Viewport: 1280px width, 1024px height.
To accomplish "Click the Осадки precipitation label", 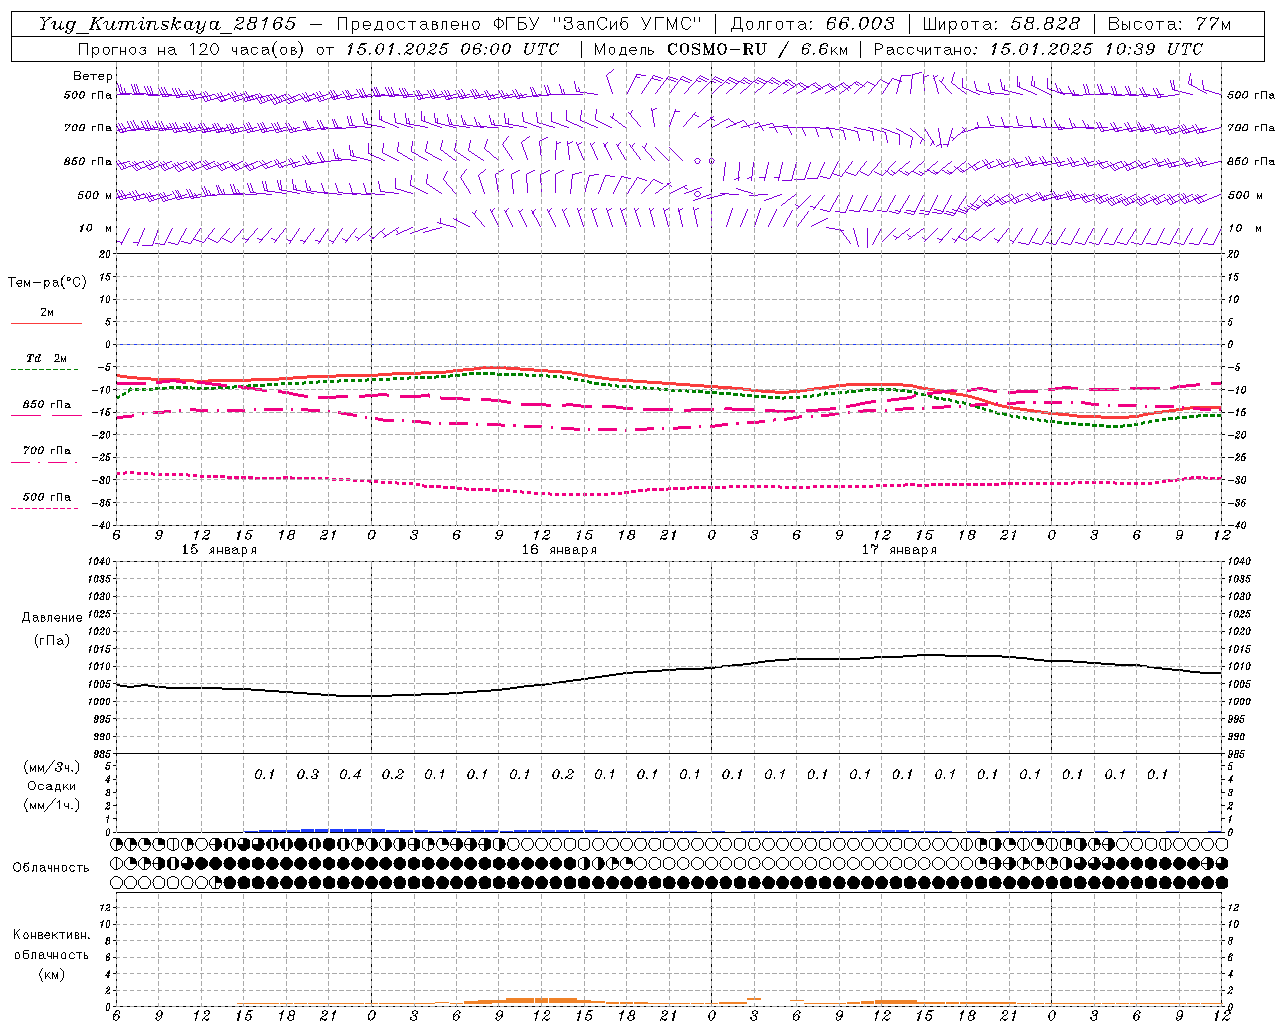I will [52, 786].
